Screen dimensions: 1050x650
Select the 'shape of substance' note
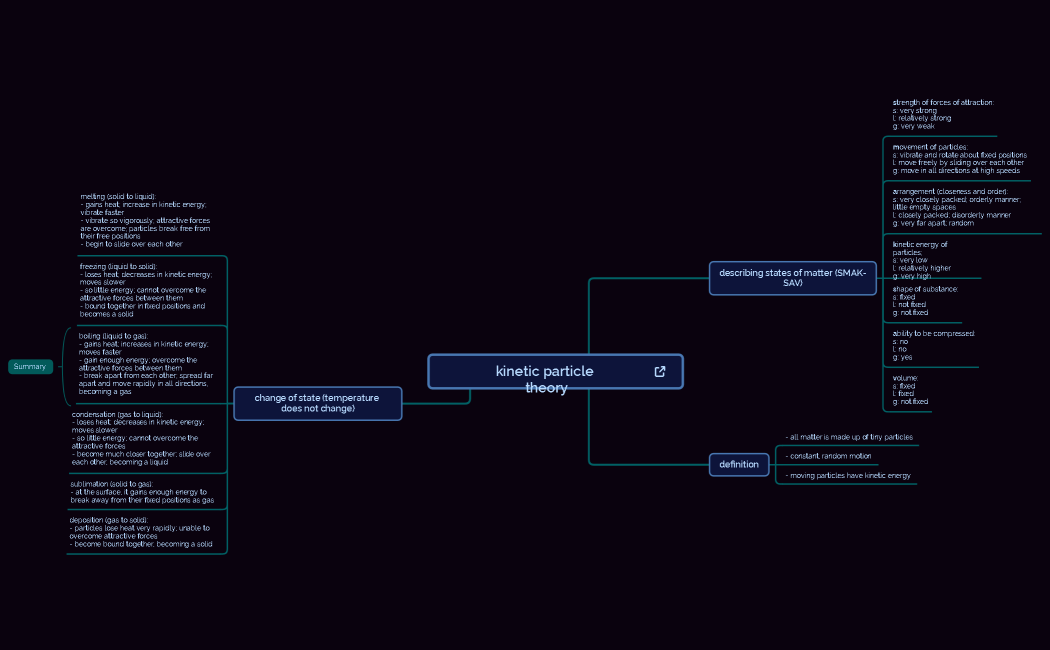coord(924,301)
